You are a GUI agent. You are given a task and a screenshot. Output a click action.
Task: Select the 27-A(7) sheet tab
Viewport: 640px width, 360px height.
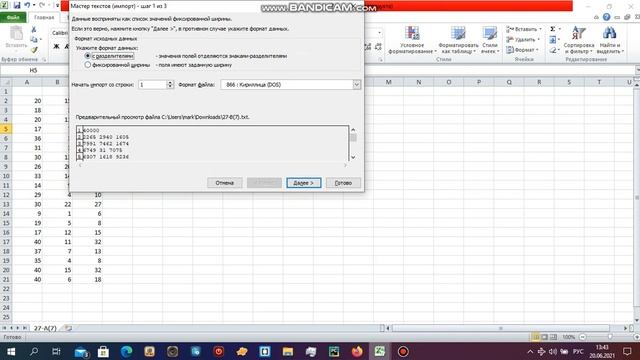pyautogui.click(x=45, y=328)
